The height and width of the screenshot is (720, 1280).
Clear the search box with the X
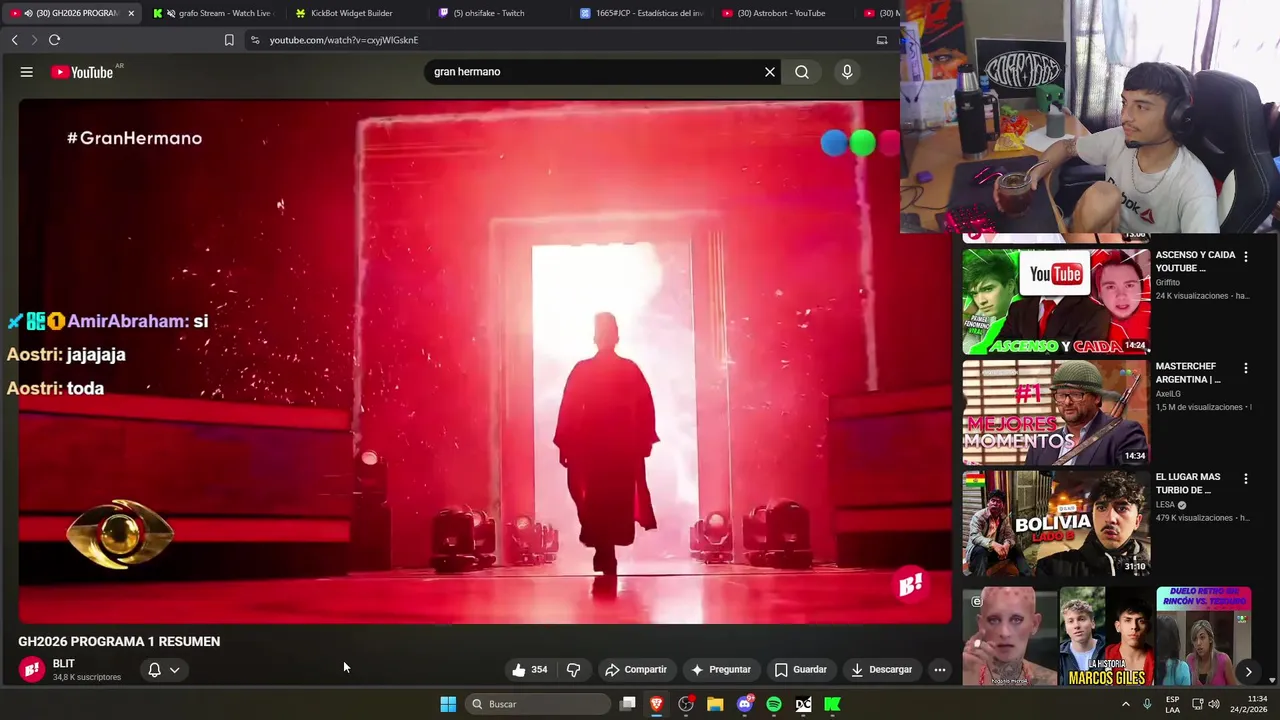point(770,72)
